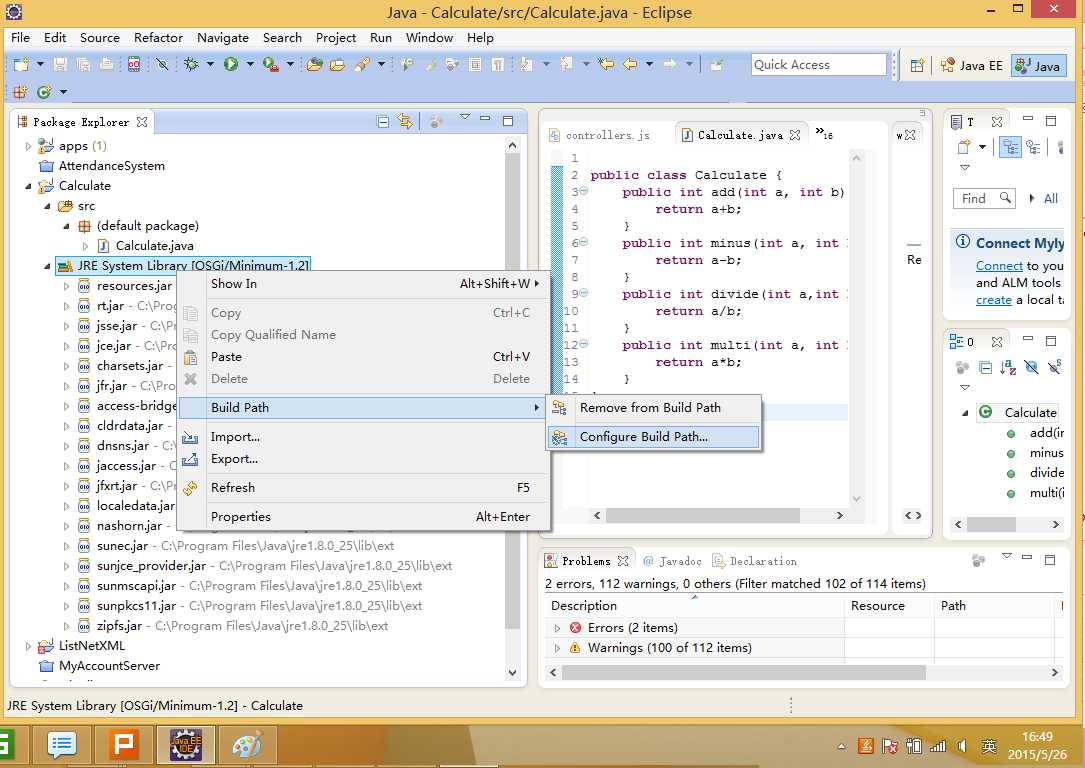Click the Skip All Breakpoints icon
Viewport: 1085px width, 768px height.
[x=162, y=64]
